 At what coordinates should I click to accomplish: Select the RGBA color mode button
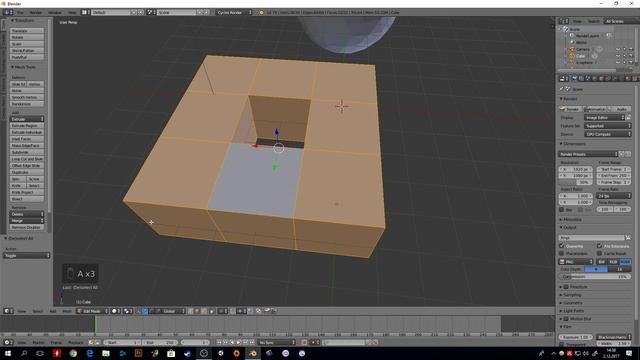625,262
